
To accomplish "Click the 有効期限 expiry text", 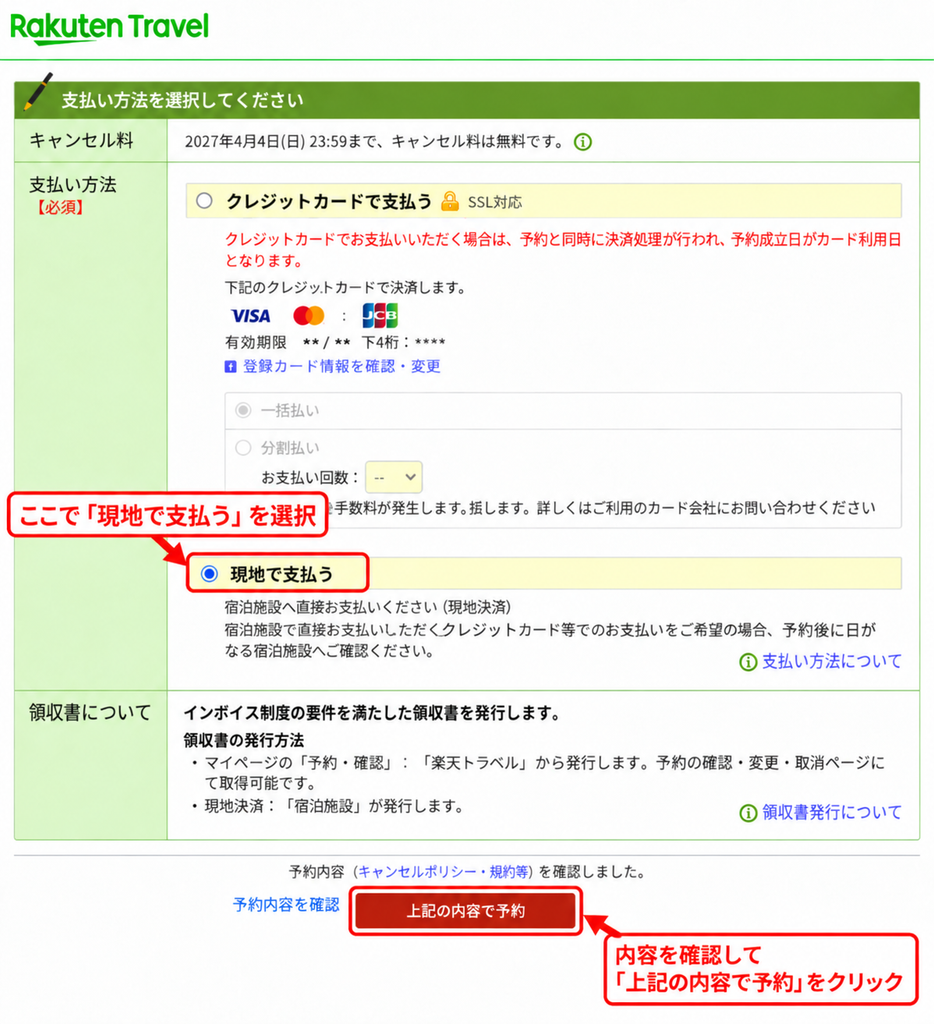I will pos(255,342).
